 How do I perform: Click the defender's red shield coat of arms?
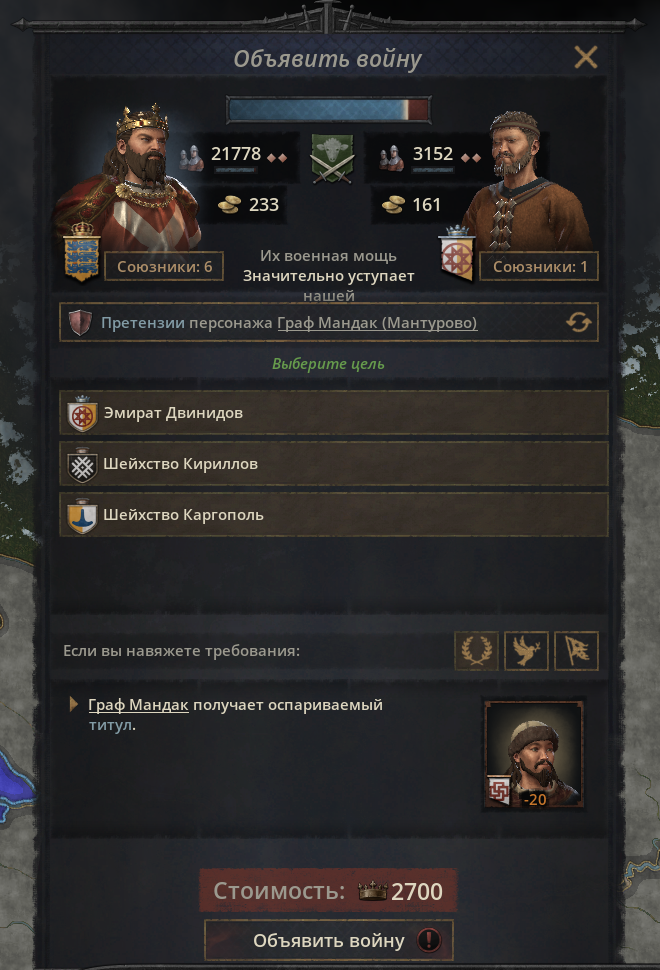[x=457, y=254]
